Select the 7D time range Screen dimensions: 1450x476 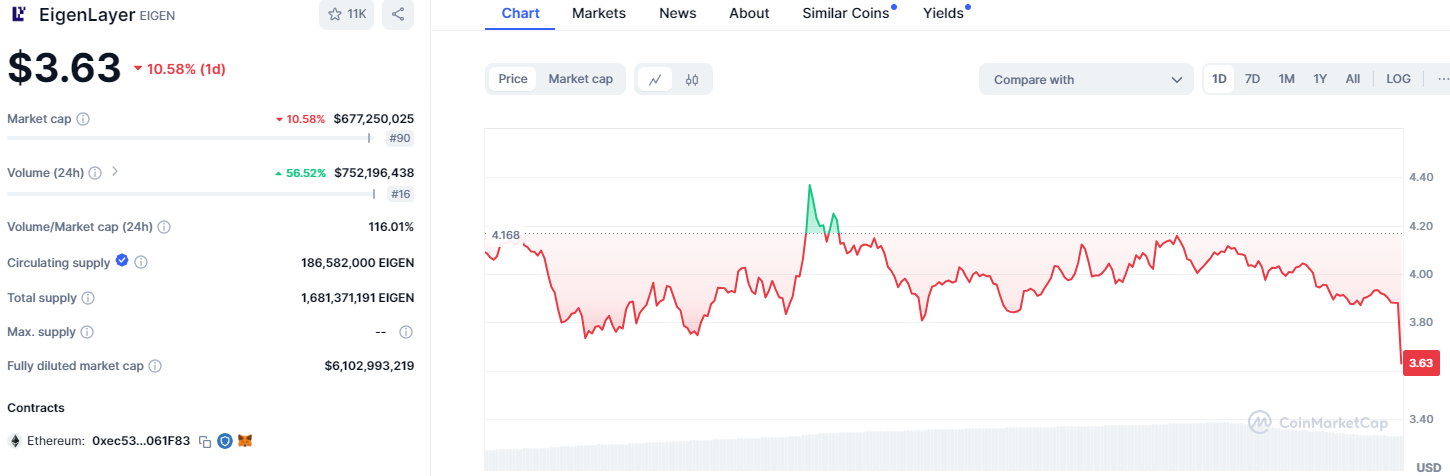coord(1252,79)
